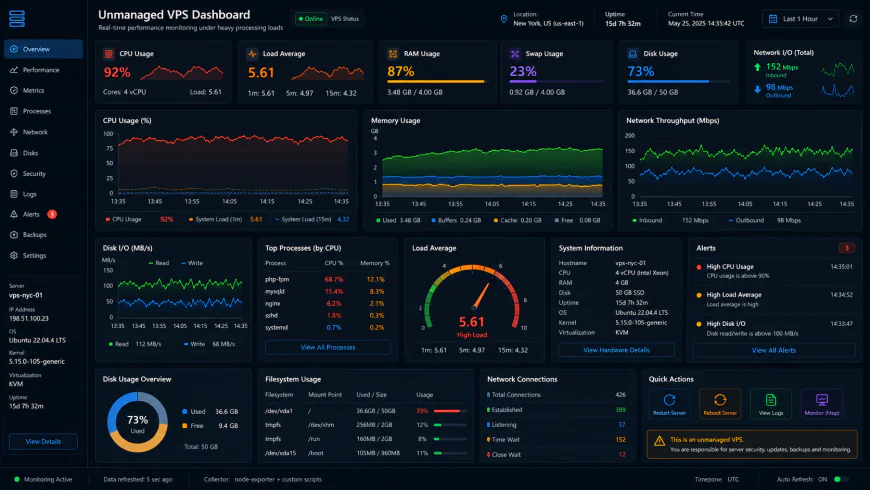Image resolution: width=870 pixels, height=490 pixels.
Task: Click the Disk Usage 73% progress bar
Action: click(679, 82)
